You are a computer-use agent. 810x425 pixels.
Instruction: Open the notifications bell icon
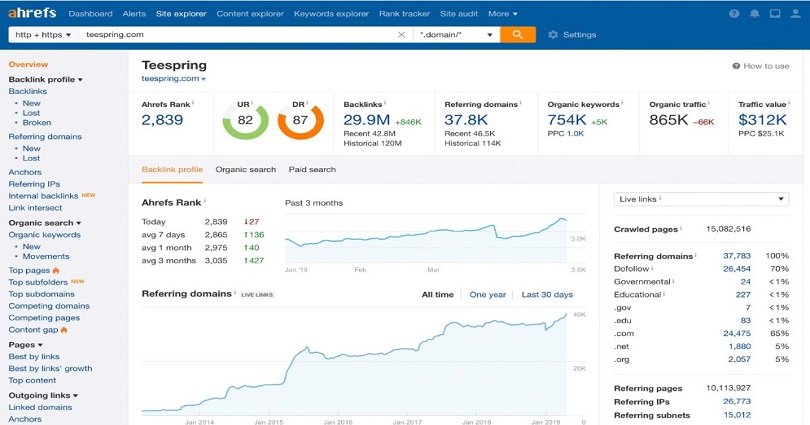pyautogui.click(x=755, y=14)
